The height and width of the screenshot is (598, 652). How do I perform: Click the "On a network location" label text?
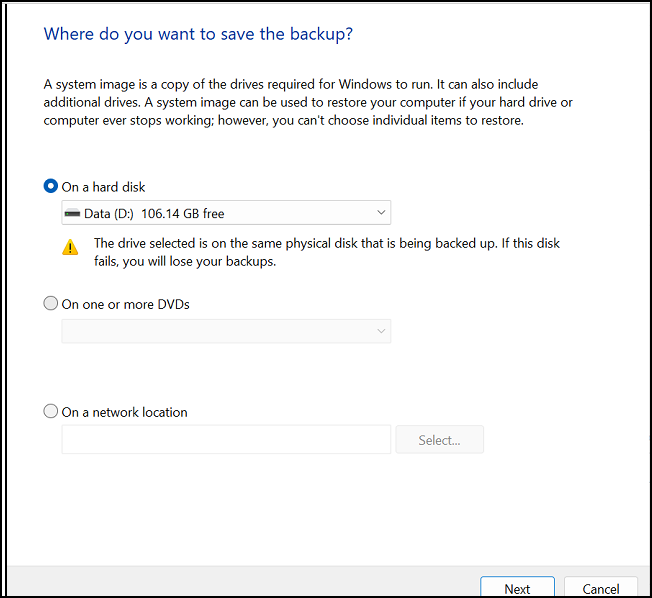click(x=125, y=412)
